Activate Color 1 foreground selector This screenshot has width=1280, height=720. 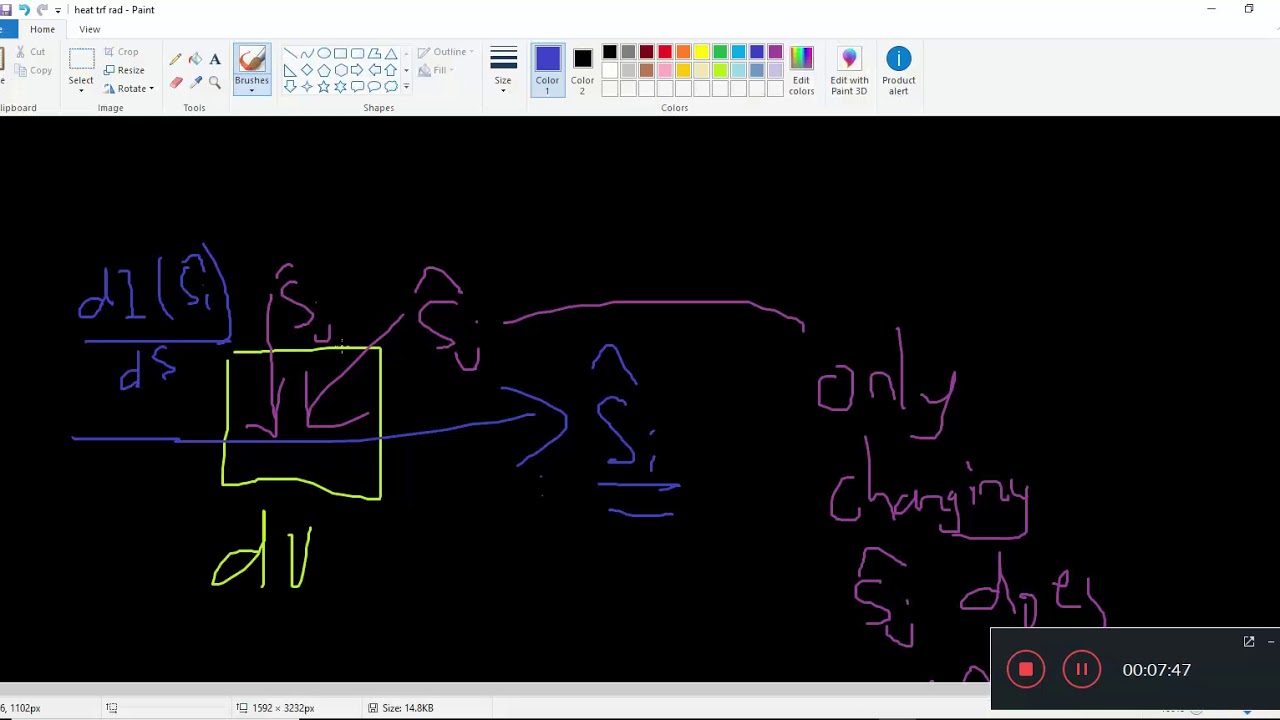tap(547, 70)
